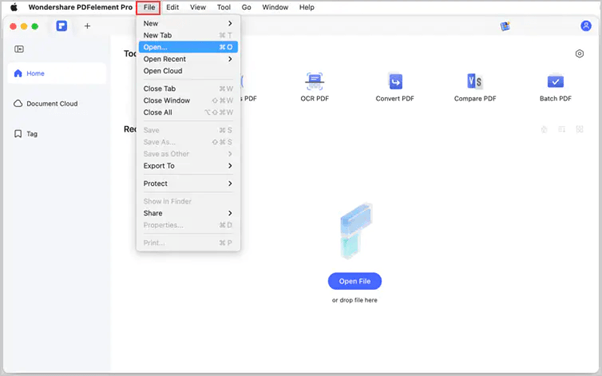Choose Close All menu entry
The width and height of the screenshot is (602, 376).
[x=188, y=113]
